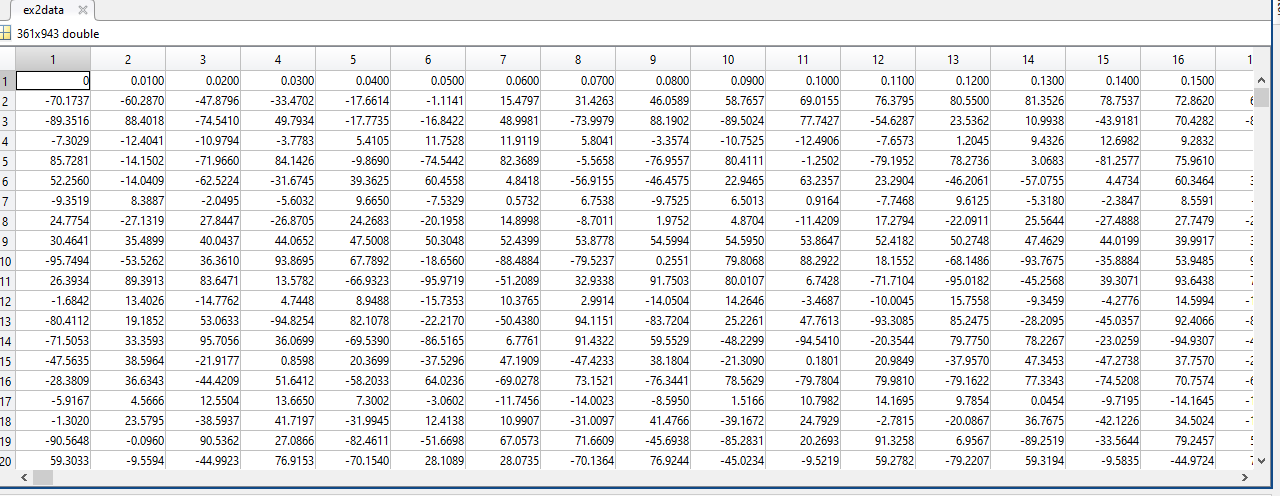The width and height of the screenshot is (1280, 496).
Task: Select cell with value 84.1426
Action: pyautogui.click(x=279, y=161)
